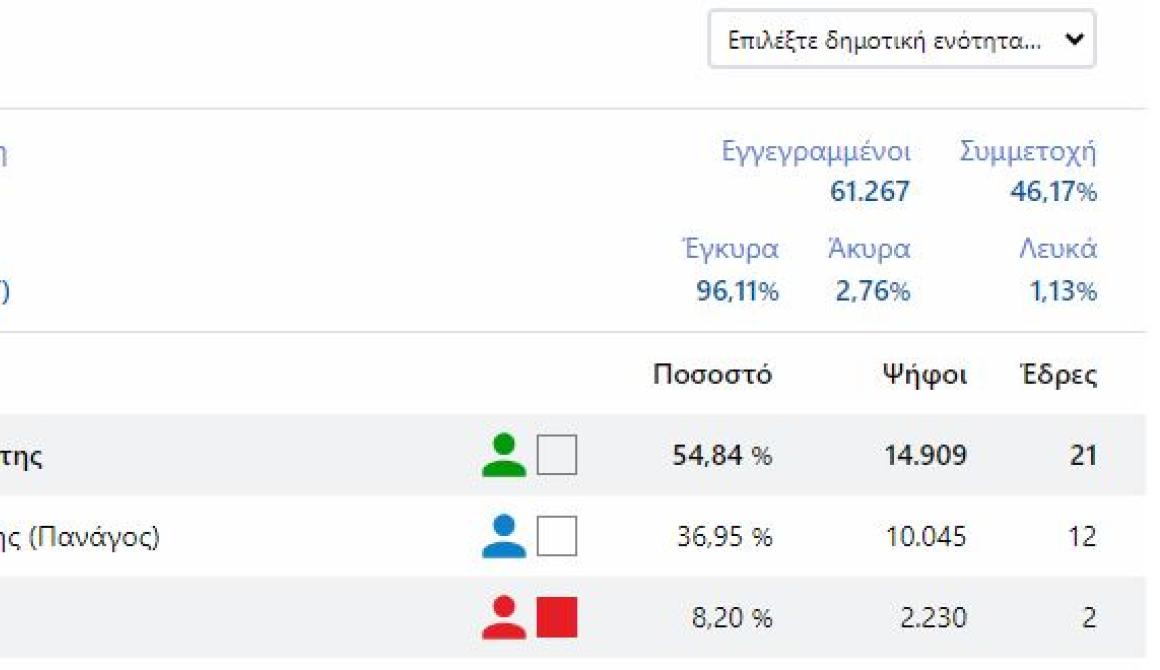The height and width of the screenshot is (670, 1160).
Task: Click the 46,17% turnout value
Action: point(1053,192)
